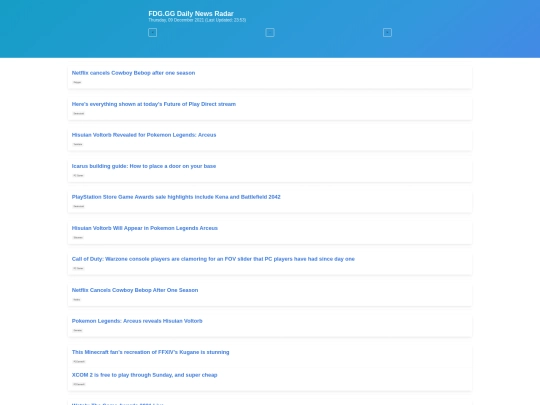This screenshot has height=405, width=540.
Task: Click source tag under PlayStation Store Game Awards headline
Action: (x=79, y=206)
